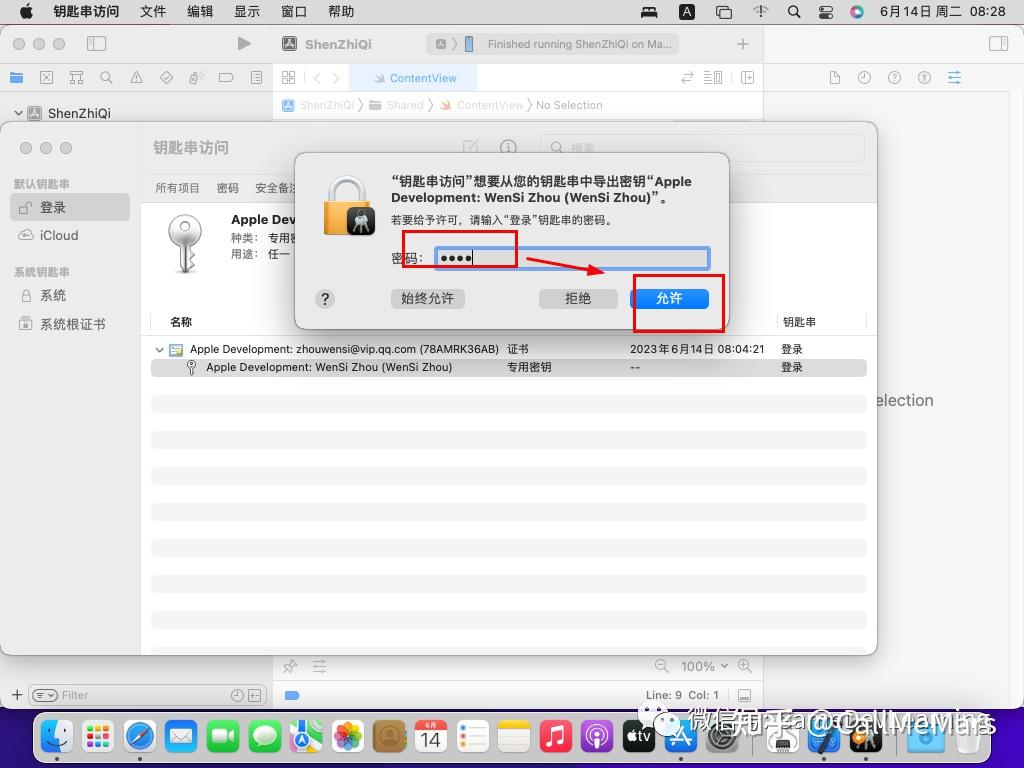Open the file inspector tab in Xcode
This screenshot has width=1024, height=768.
[x=835, y=78]
